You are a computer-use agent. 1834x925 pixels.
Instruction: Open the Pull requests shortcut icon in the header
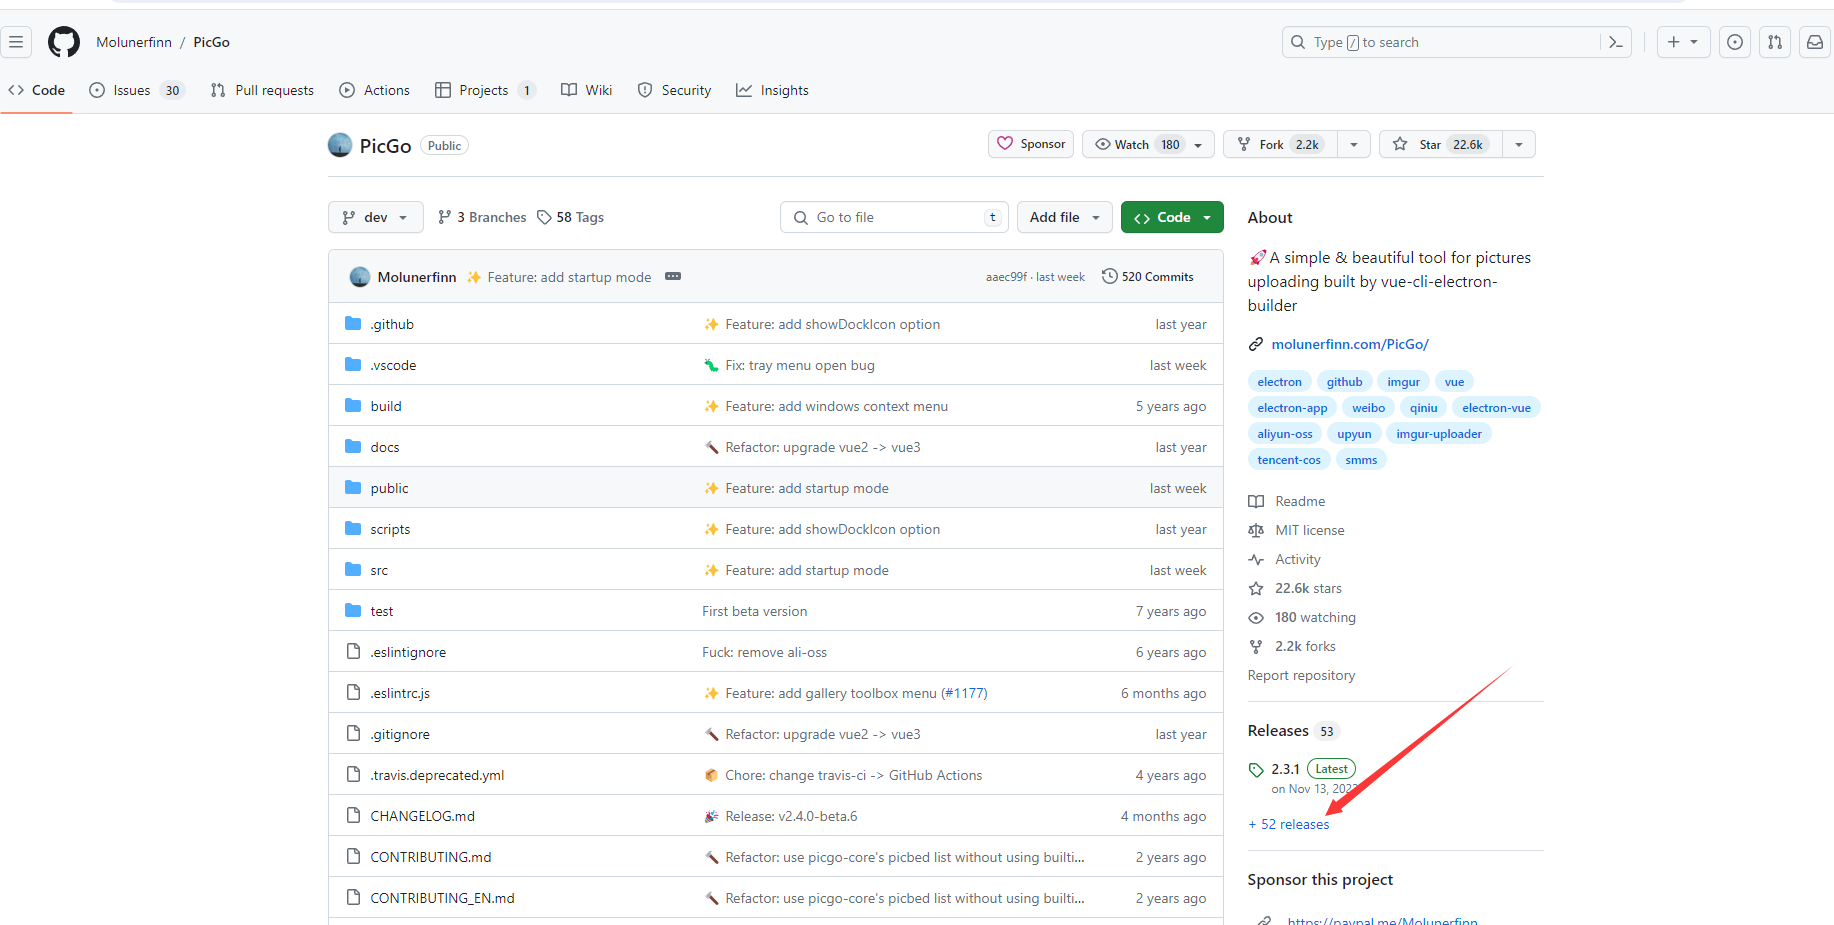click(1775, 42)
